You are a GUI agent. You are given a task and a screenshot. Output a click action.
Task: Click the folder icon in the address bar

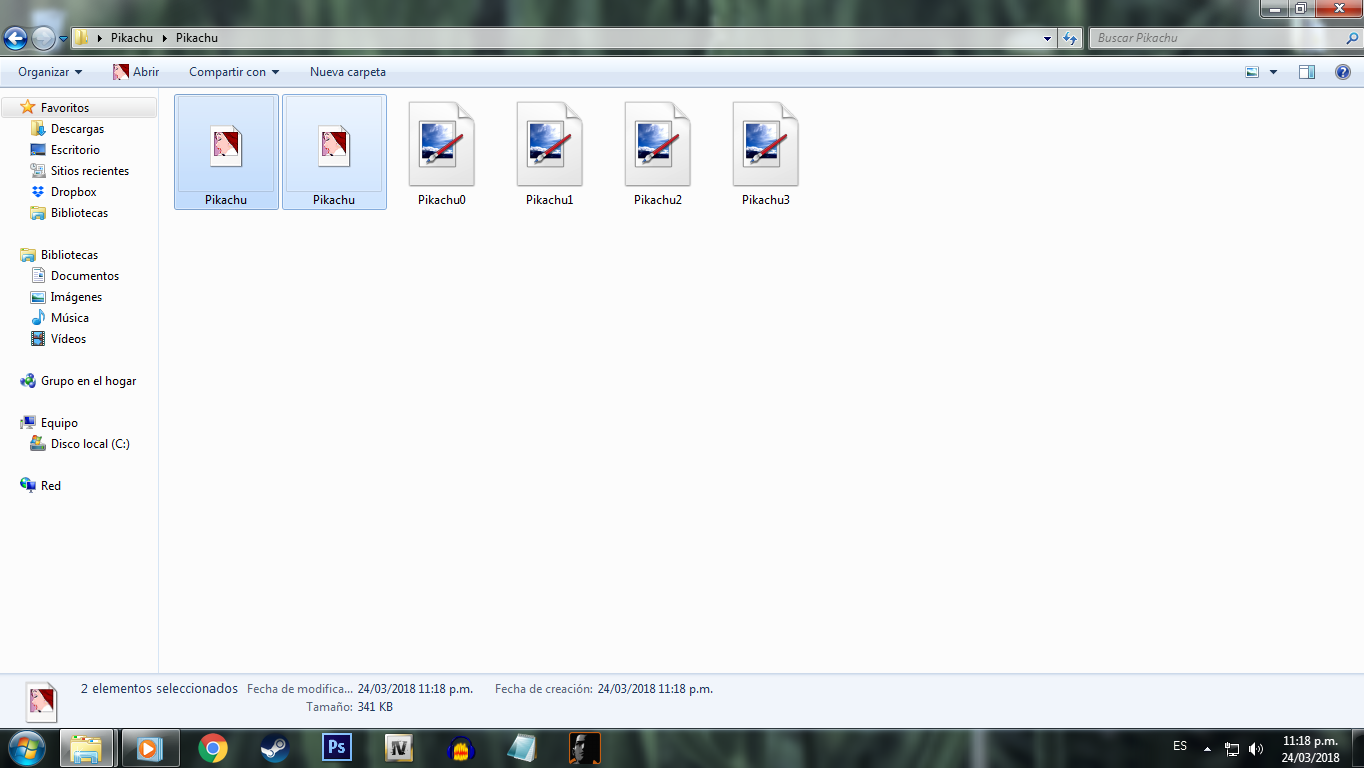coord(82,38)
